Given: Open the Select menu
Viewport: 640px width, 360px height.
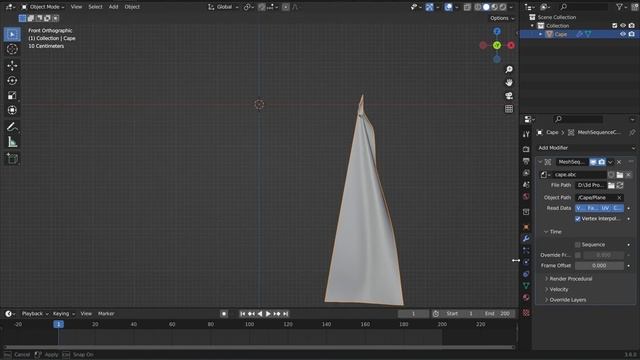Looking at the screenshot, I should coord(95,7).
